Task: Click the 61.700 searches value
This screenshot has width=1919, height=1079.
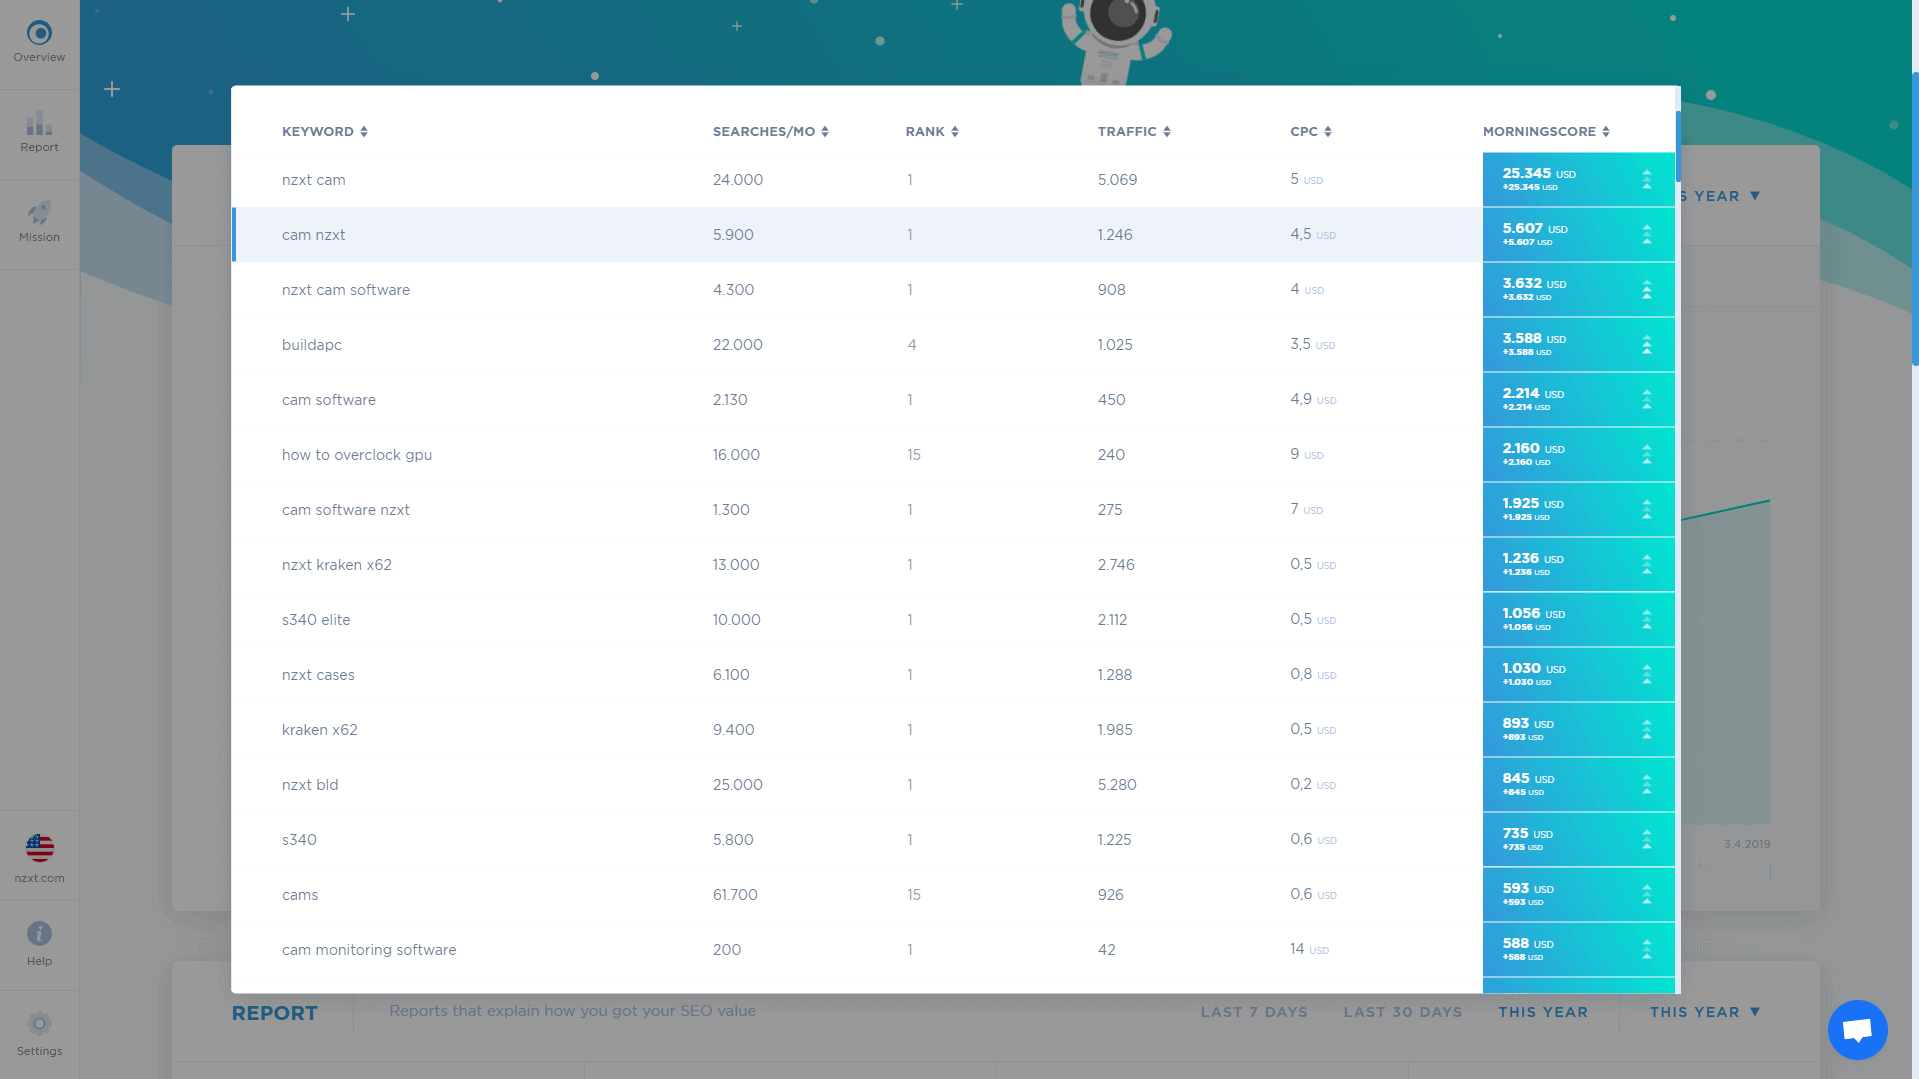Action: click(x=735, y=895)
